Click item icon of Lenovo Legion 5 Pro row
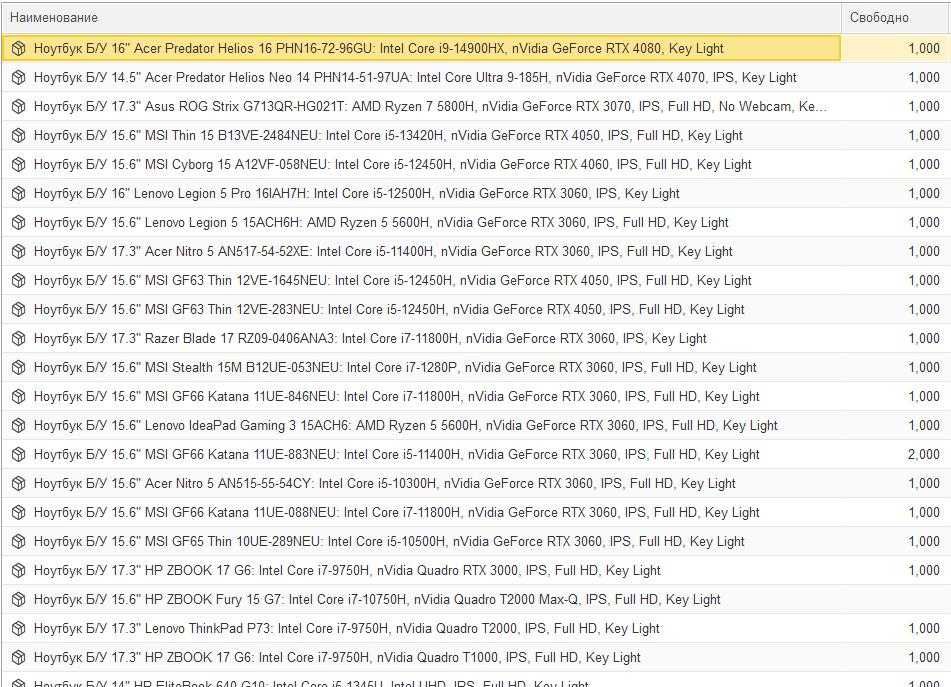The image size is (951, 687). coord(19,193)
